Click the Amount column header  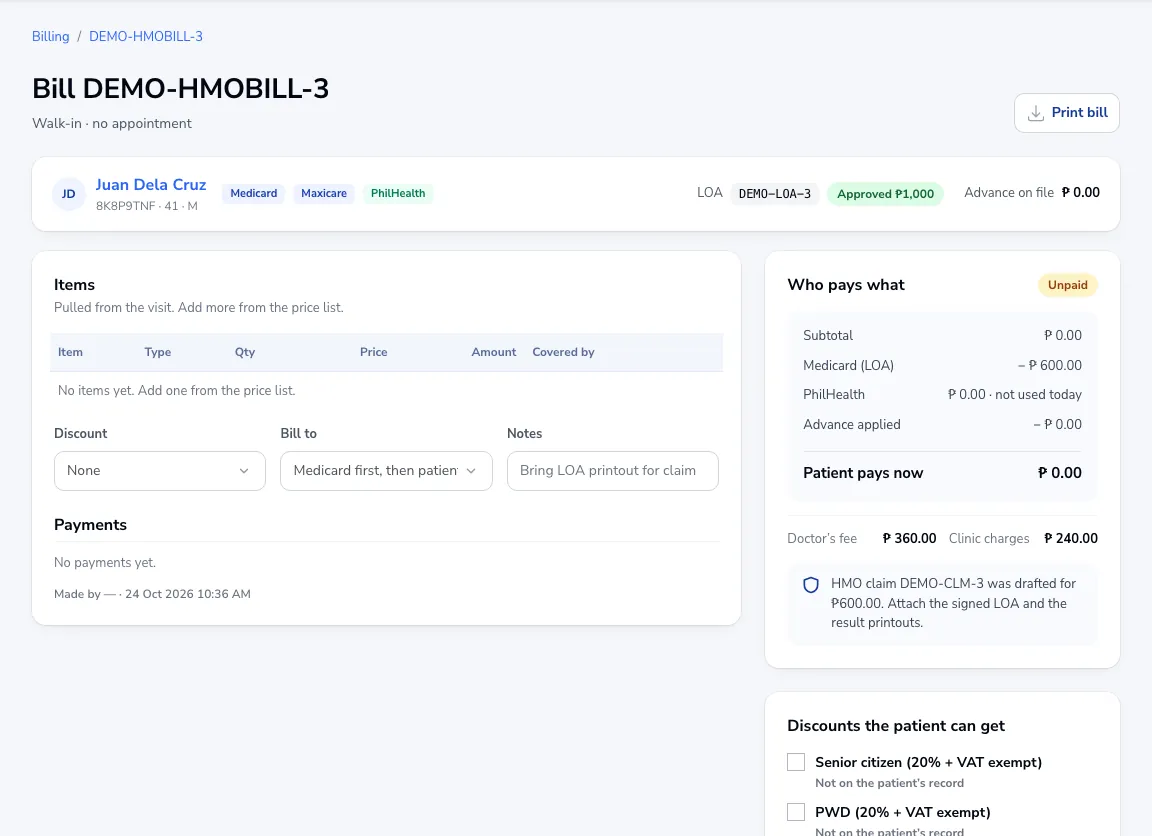tap(494, 352)
